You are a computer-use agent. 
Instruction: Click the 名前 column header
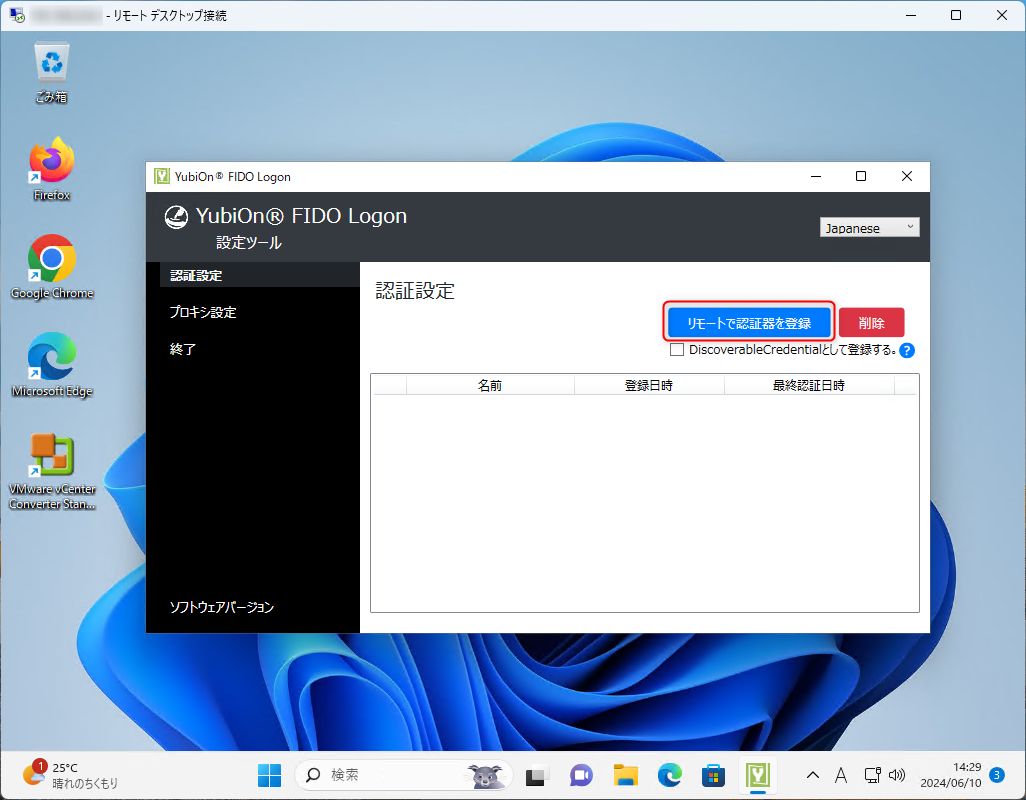pyautogui.click(x=490, y=385)
